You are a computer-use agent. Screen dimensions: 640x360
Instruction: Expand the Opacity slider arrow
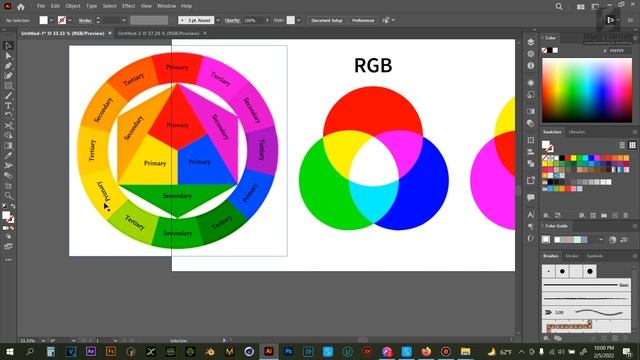[267, 20]
